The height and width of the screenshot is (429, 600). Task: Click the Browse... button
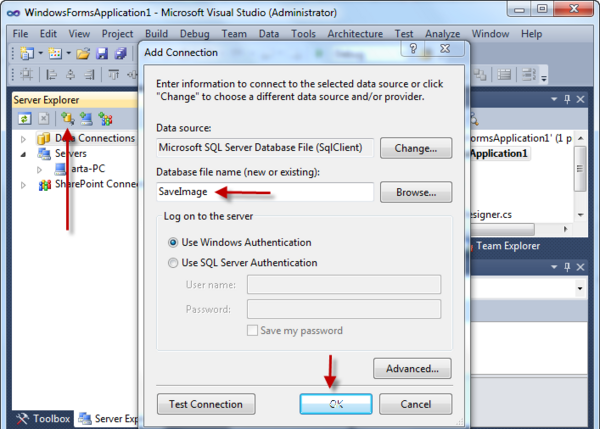tap(416, 192)
